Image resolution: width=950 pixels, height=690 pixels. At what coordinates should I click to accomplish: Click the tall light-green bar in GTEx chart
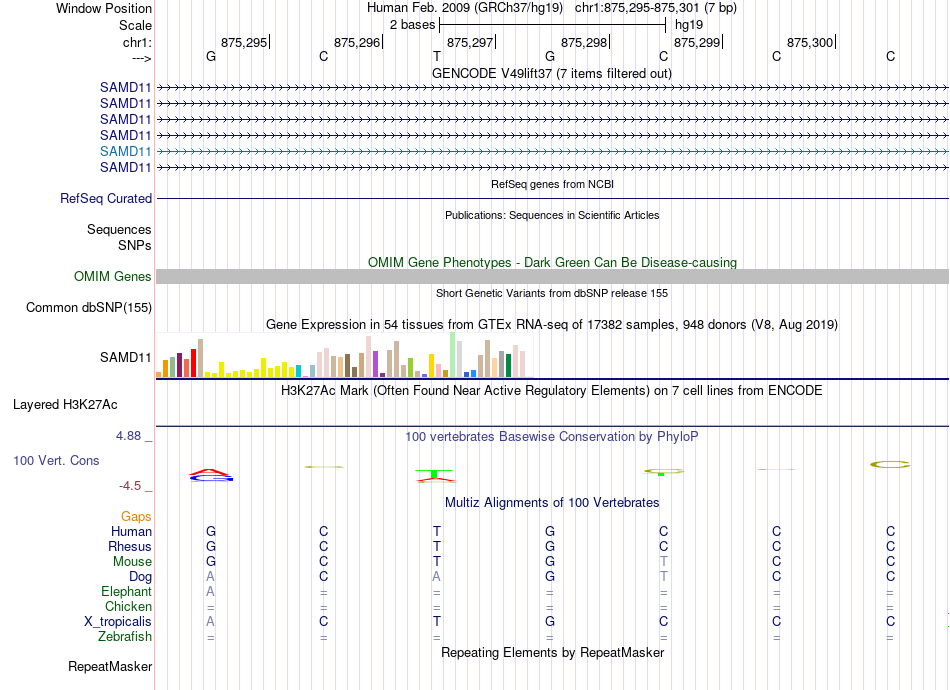pos(453,355)
